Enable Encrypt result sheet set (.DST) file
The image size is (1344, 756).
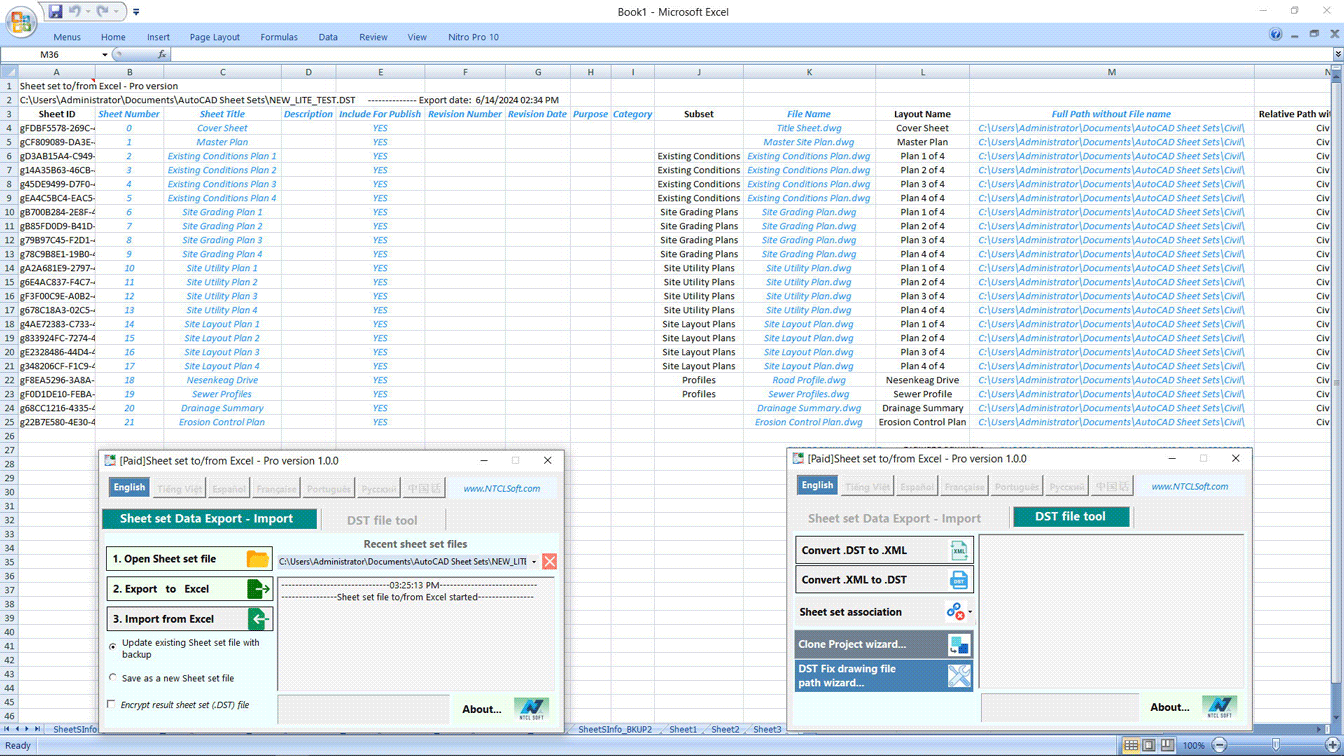[112, 705]
